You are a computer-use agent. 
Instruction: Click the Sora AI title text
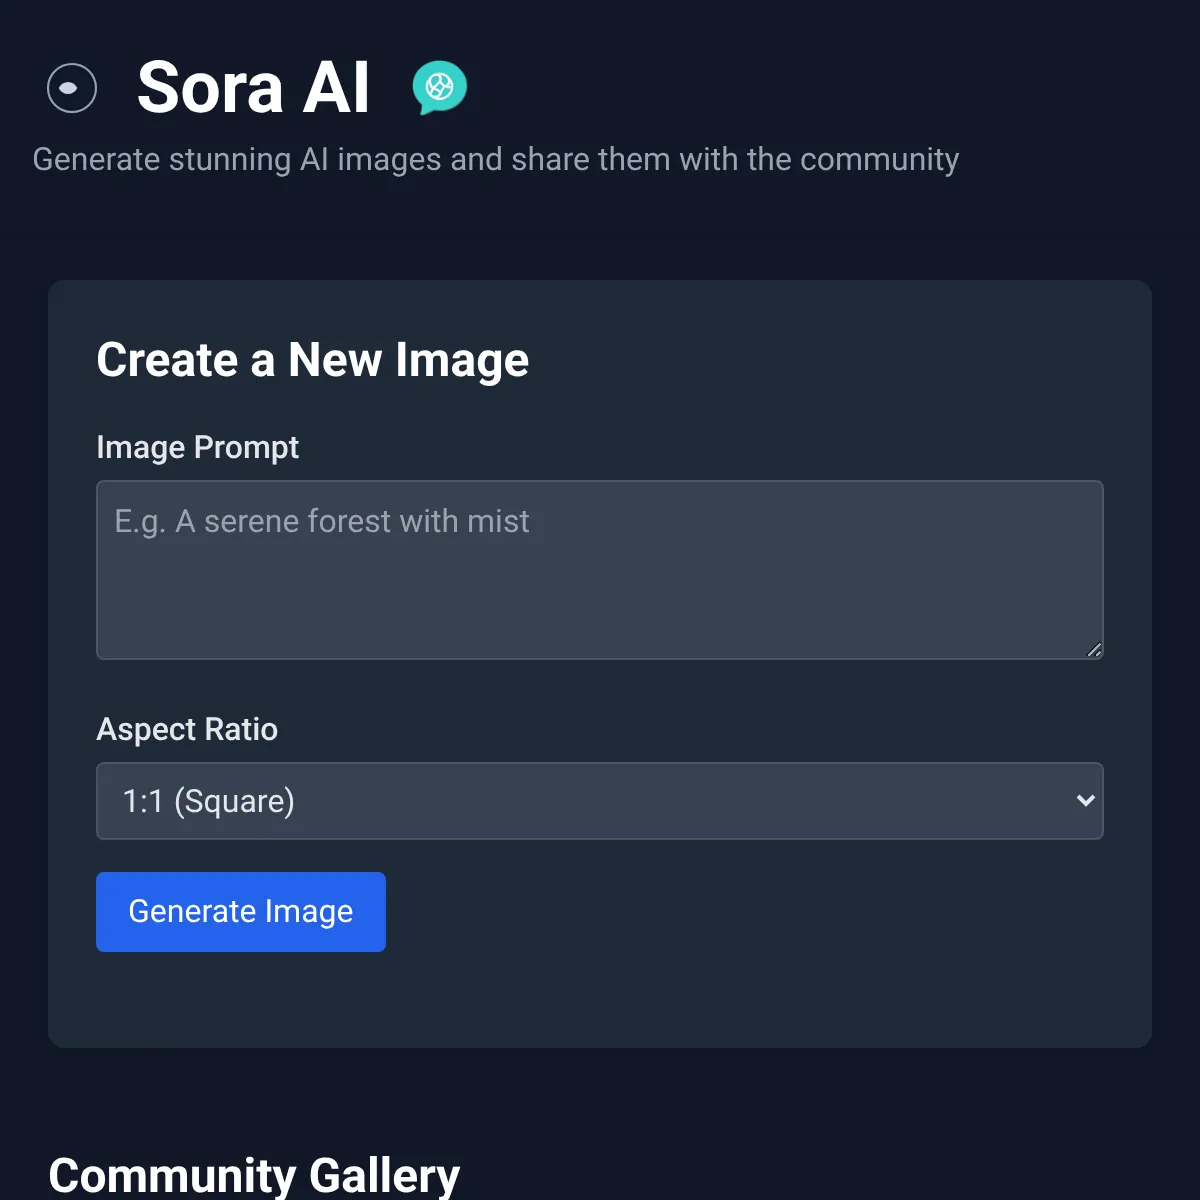[254, 88]
